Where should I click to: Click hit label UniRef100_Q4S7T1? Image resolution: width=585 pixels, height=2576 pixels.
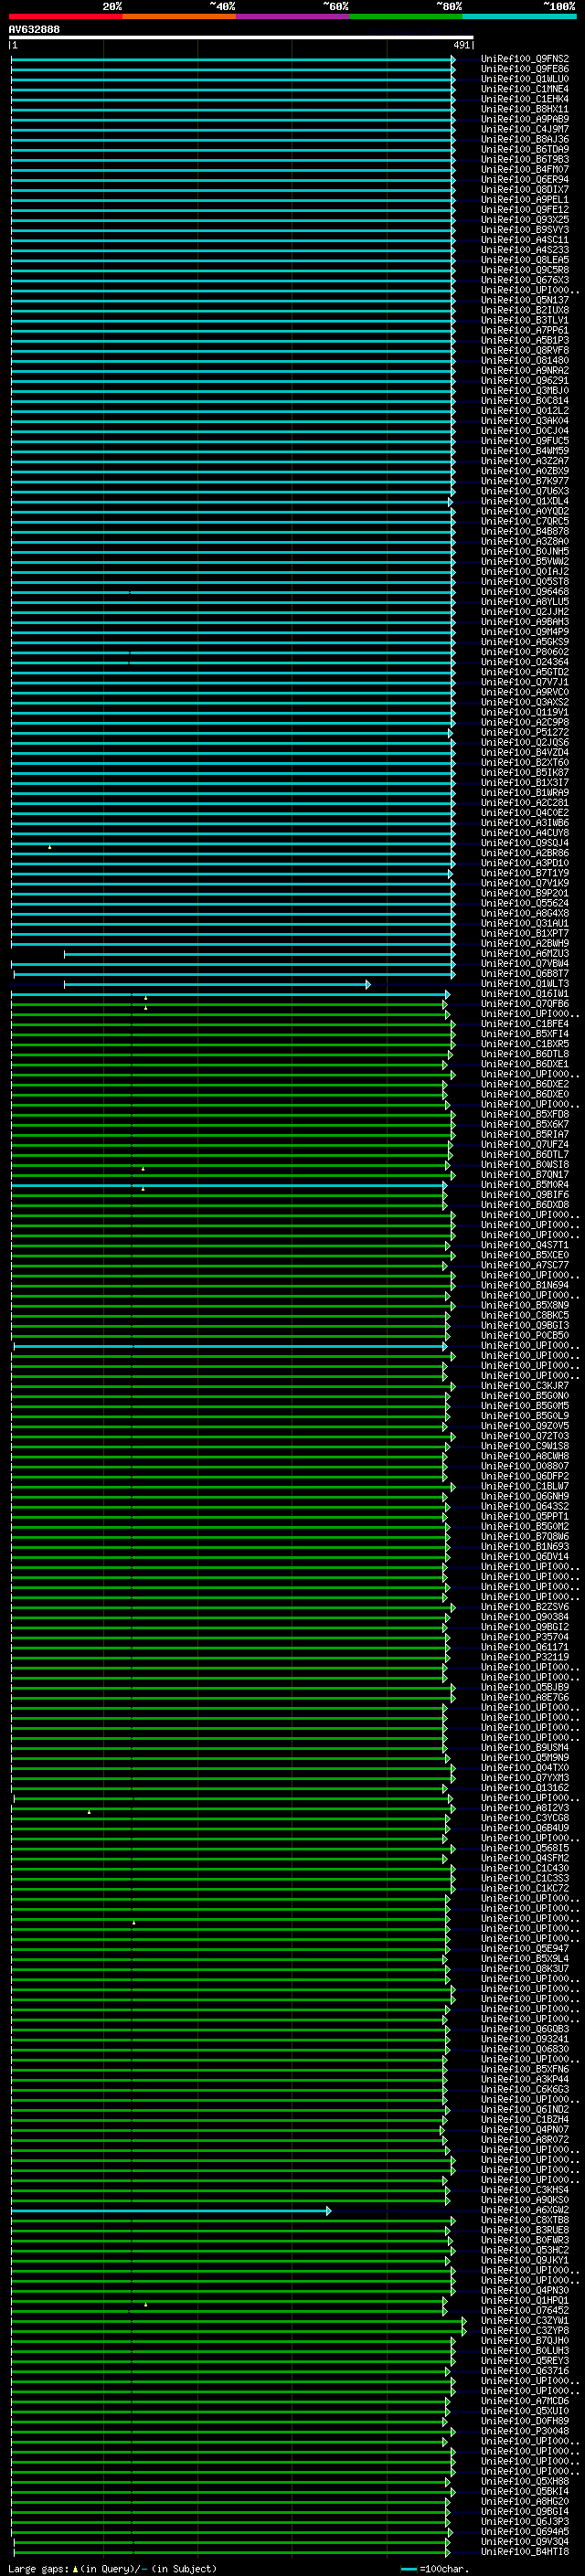coord(525,1245)
